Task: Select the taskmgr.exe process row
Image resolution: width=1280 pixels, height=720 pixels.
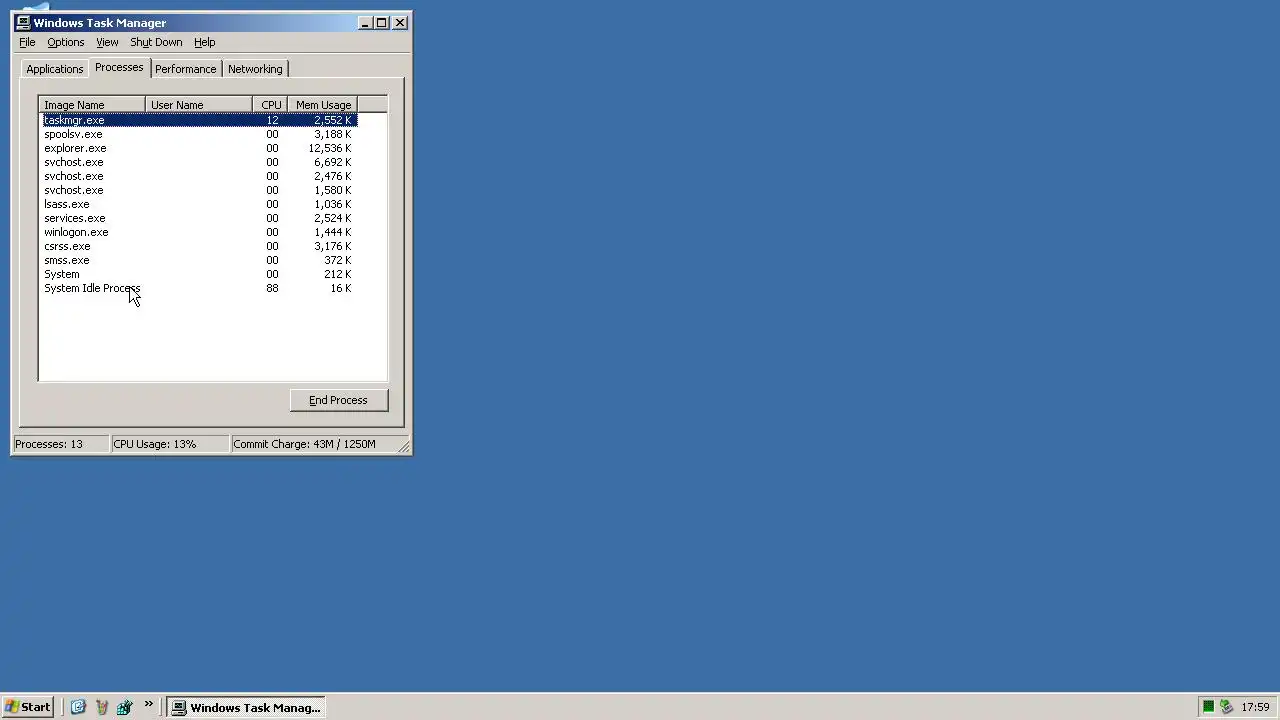Action: 199,120
